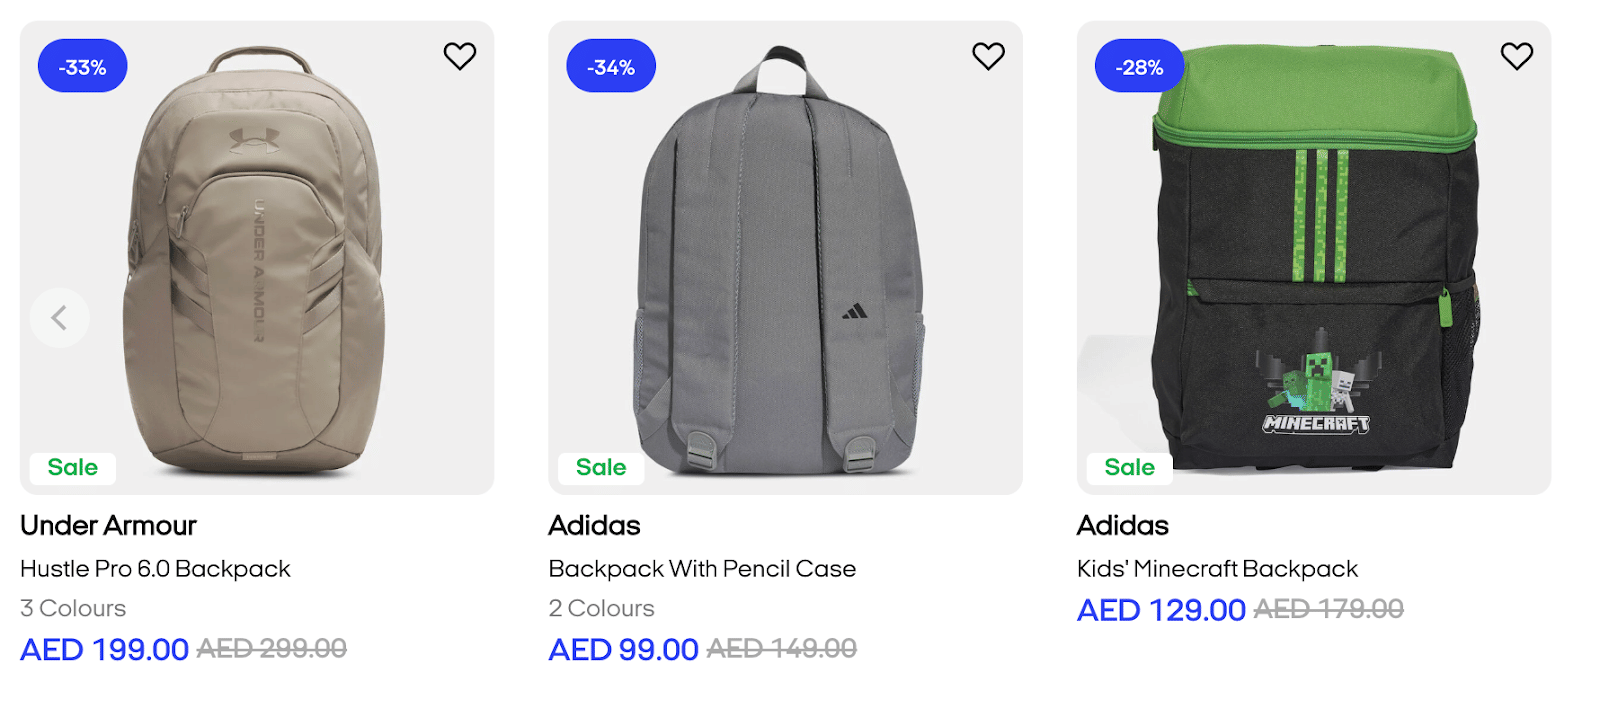Screen dimensions: 1600x708
Task: Click the -34% discount badge
Action: (x=611, y=67)
